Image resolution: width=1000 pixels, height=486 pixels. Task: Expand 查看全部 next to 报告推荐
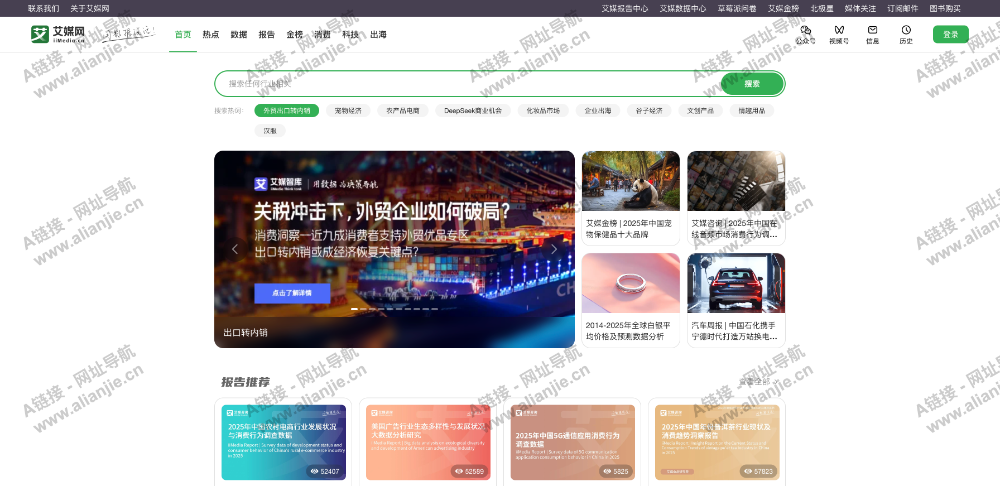tap(759, 381)
